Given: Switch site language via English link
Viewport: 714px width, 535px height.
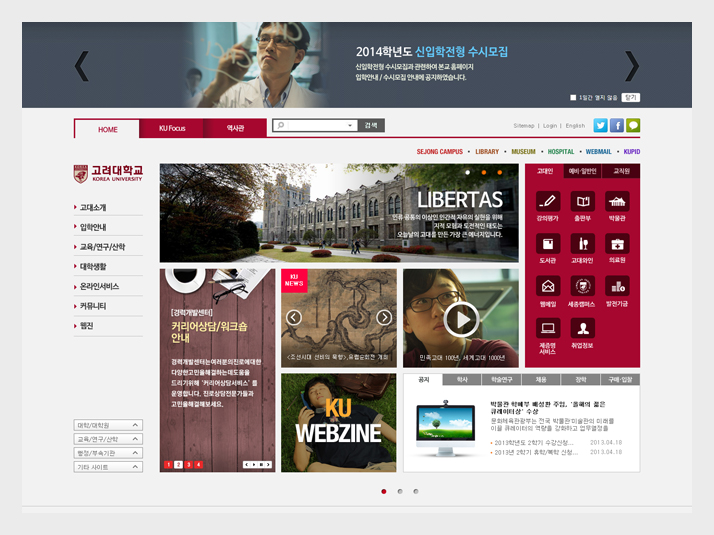Looking at the screenshot, I should [x=575, y=126].
